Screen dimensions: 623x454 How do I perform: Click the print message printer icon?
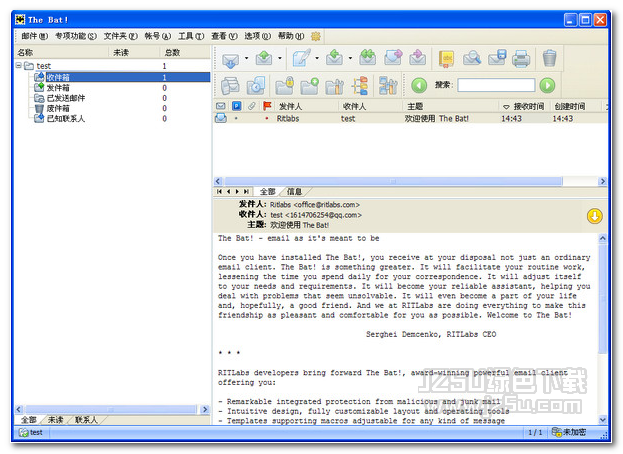[x=521, y=58]
